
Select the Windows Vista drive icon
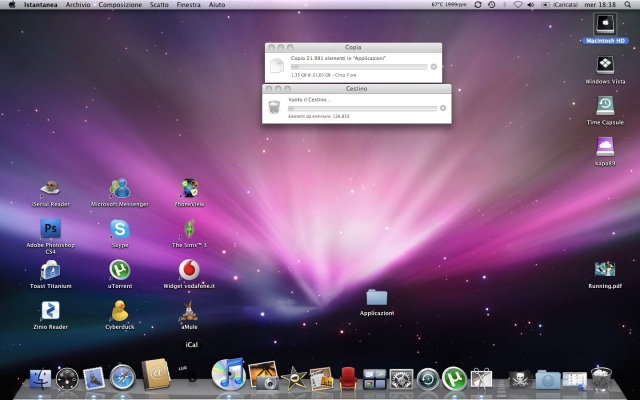pyautogui.click(x=605, y=65)
